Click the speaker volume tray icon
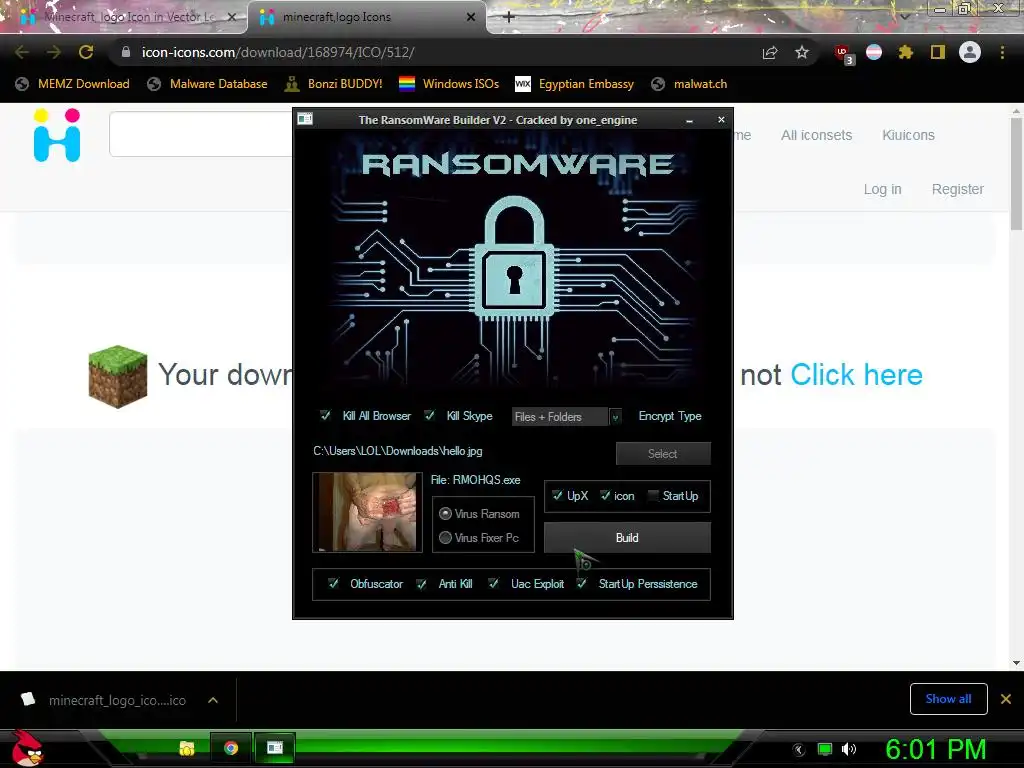The image size is (1024, 768). (848, 749)
